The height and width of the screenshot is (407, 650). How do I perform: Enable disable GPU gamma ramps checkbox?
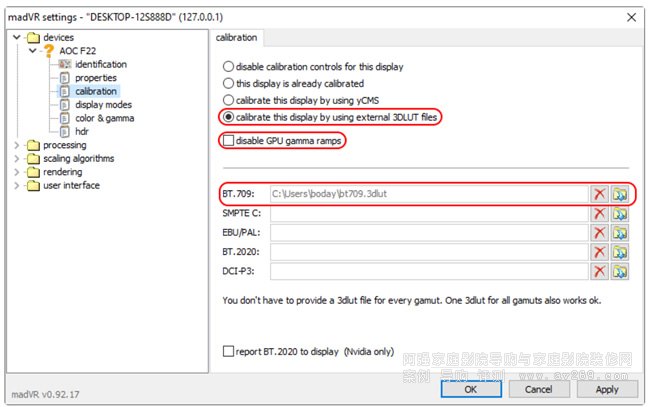(x=229, y=141)
